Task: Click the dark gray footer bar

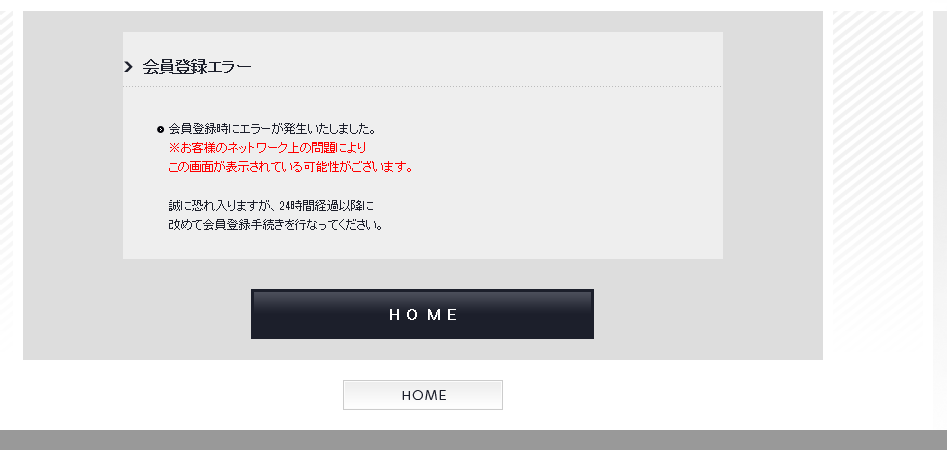Action: pos(474,440)
